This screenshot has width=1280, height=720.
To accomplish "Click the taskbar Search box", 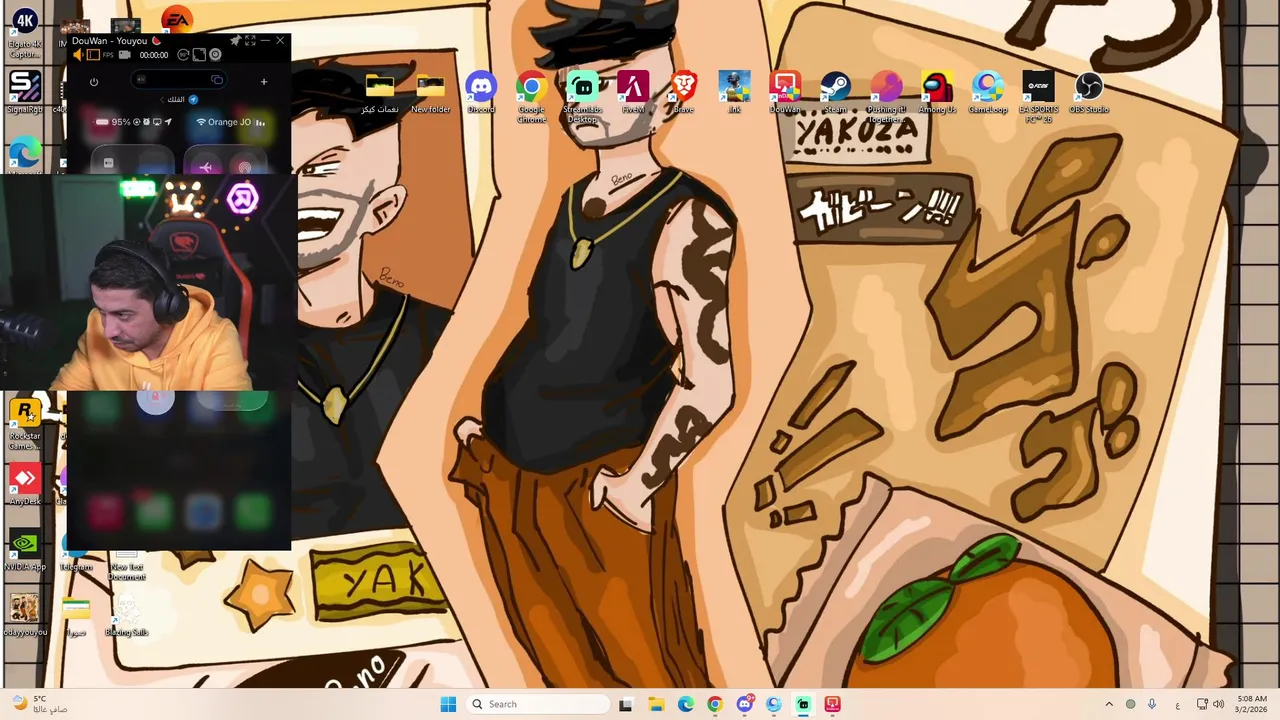I will [537, 704].
